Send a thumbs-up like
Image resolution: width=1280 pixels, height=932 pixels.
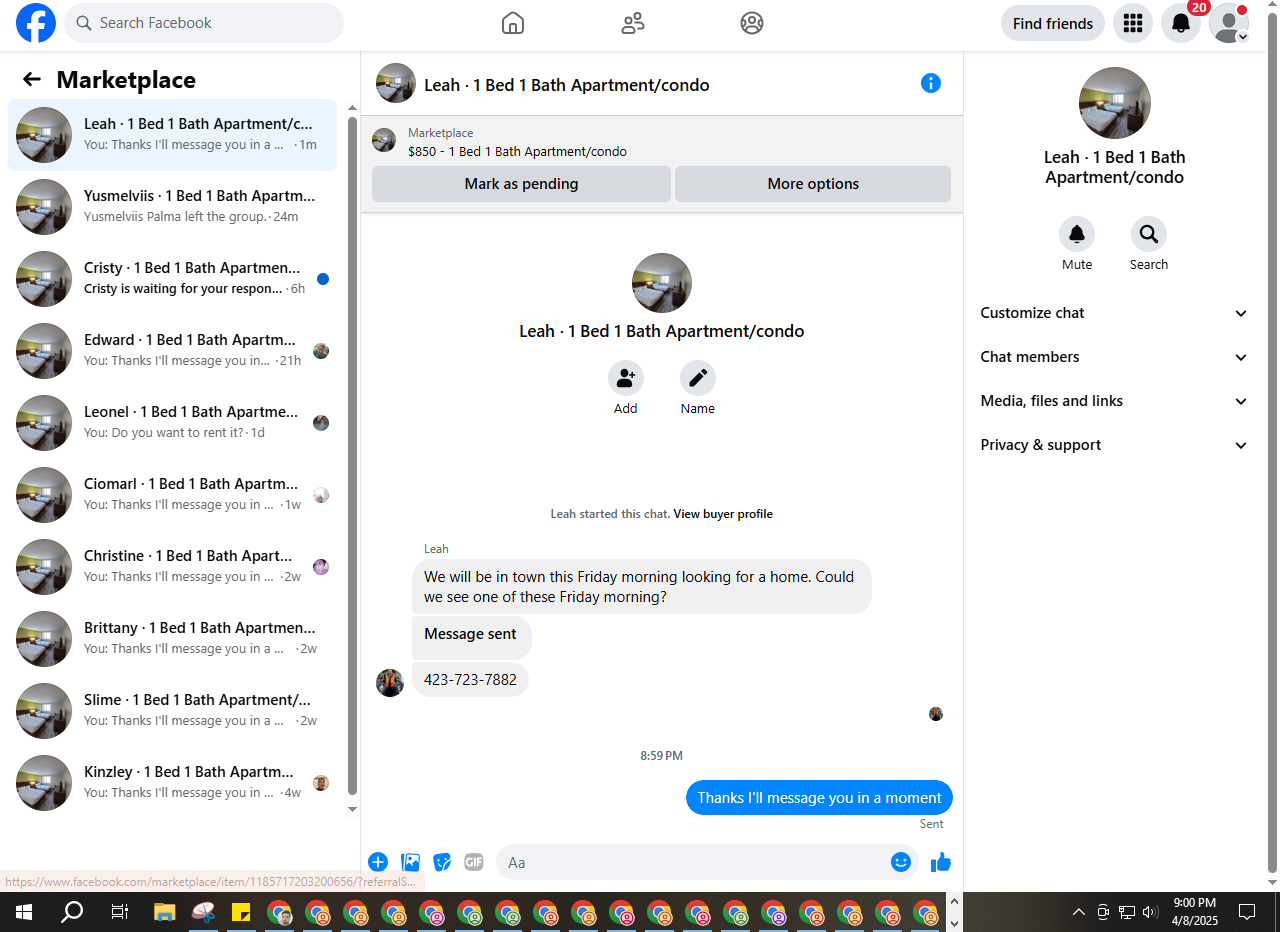[941, 862]
